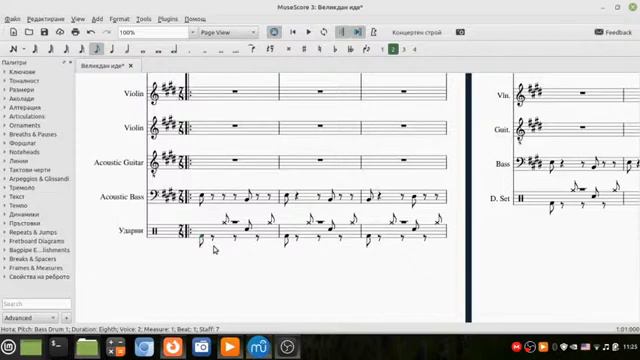The image size is (640, 360).
Task: Toggle note input mode N
Action: [13, 49]
